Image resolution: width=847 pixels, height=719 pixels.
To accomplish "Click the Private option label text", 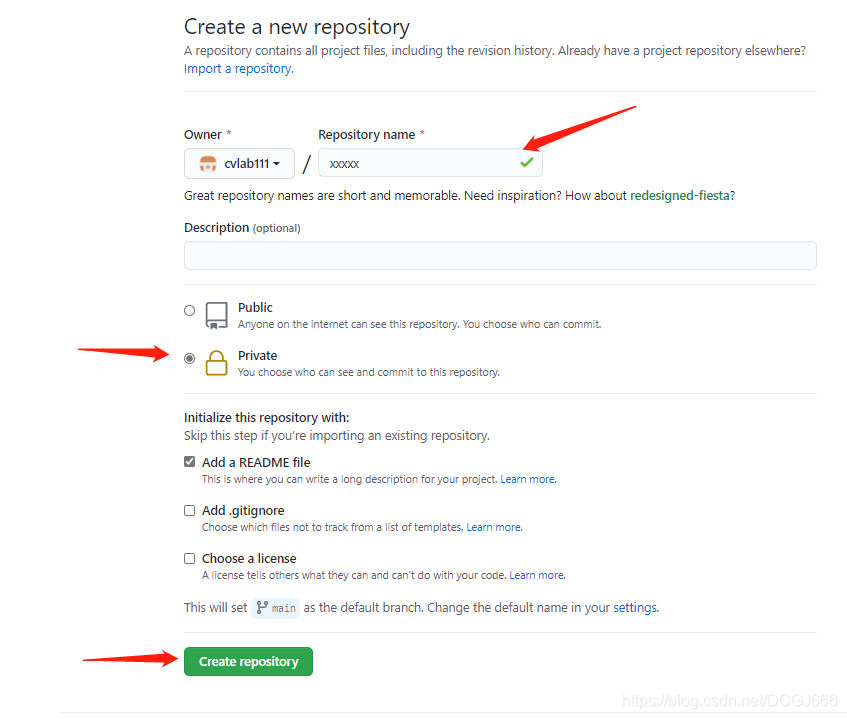I will pos(258,356).
